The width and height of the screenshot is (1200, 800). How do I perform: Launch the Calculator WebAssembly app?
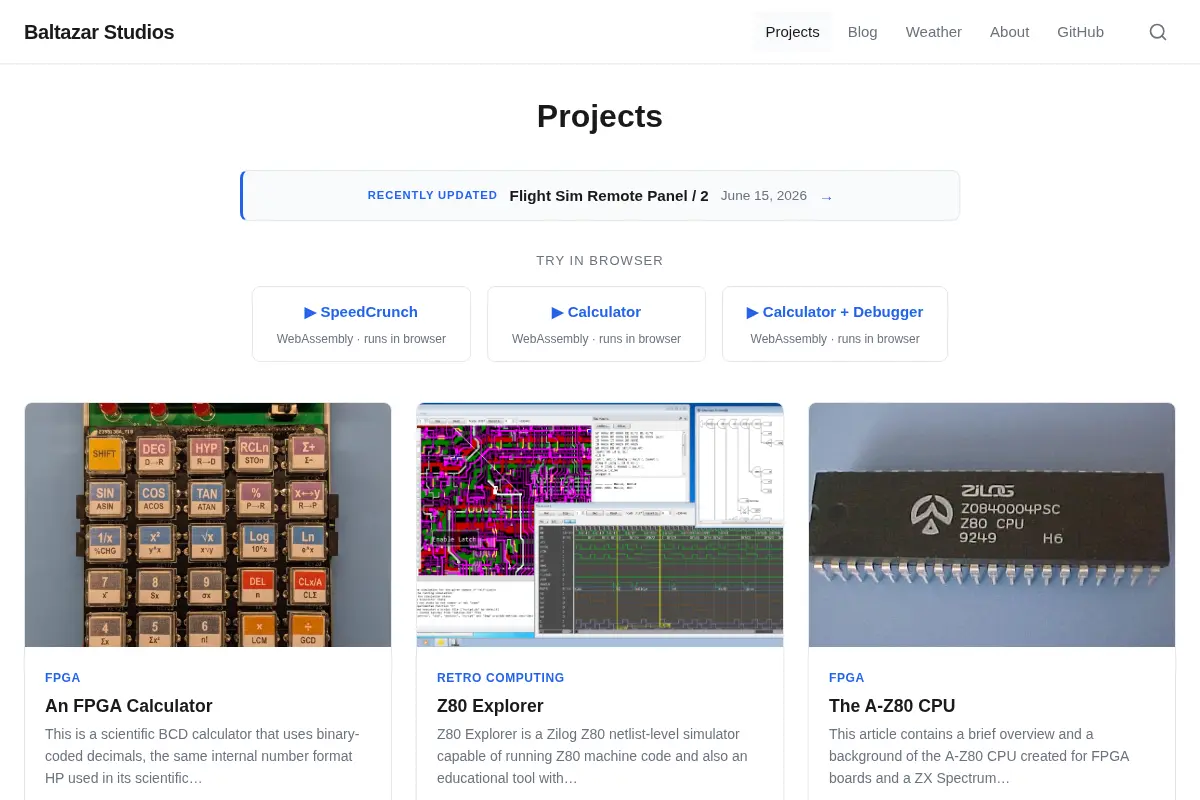(x=596, y=324)
